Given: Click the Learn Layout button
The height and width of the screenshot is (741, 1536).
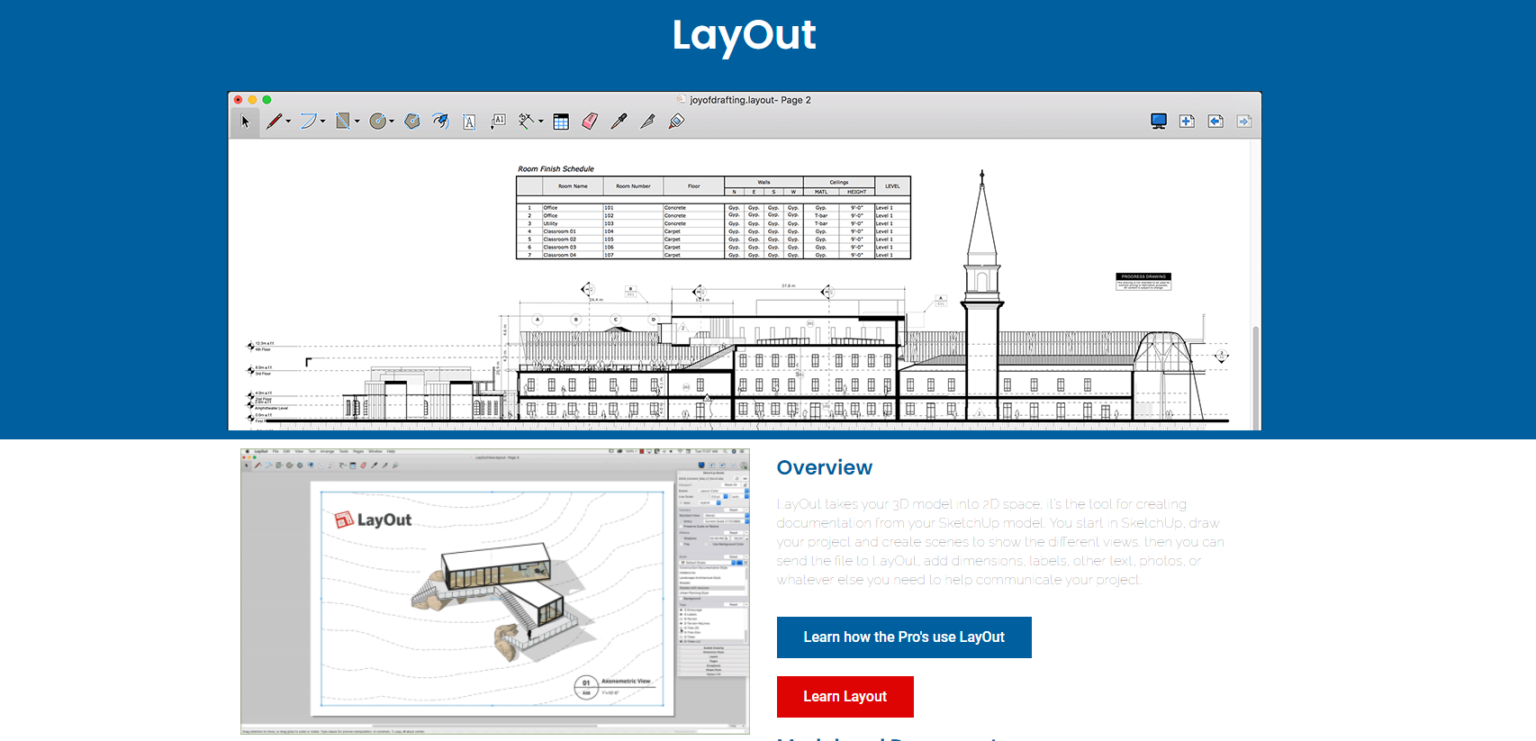Looking at the screenshot, I should [845, 696].
